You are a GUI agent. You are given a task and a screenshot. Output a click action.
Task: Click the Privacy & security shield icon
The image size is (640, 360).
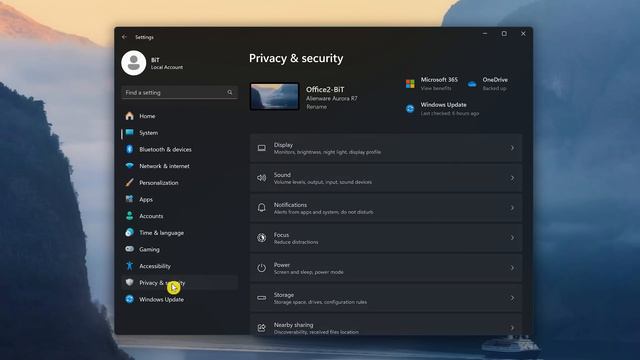(x=129, y=282)
